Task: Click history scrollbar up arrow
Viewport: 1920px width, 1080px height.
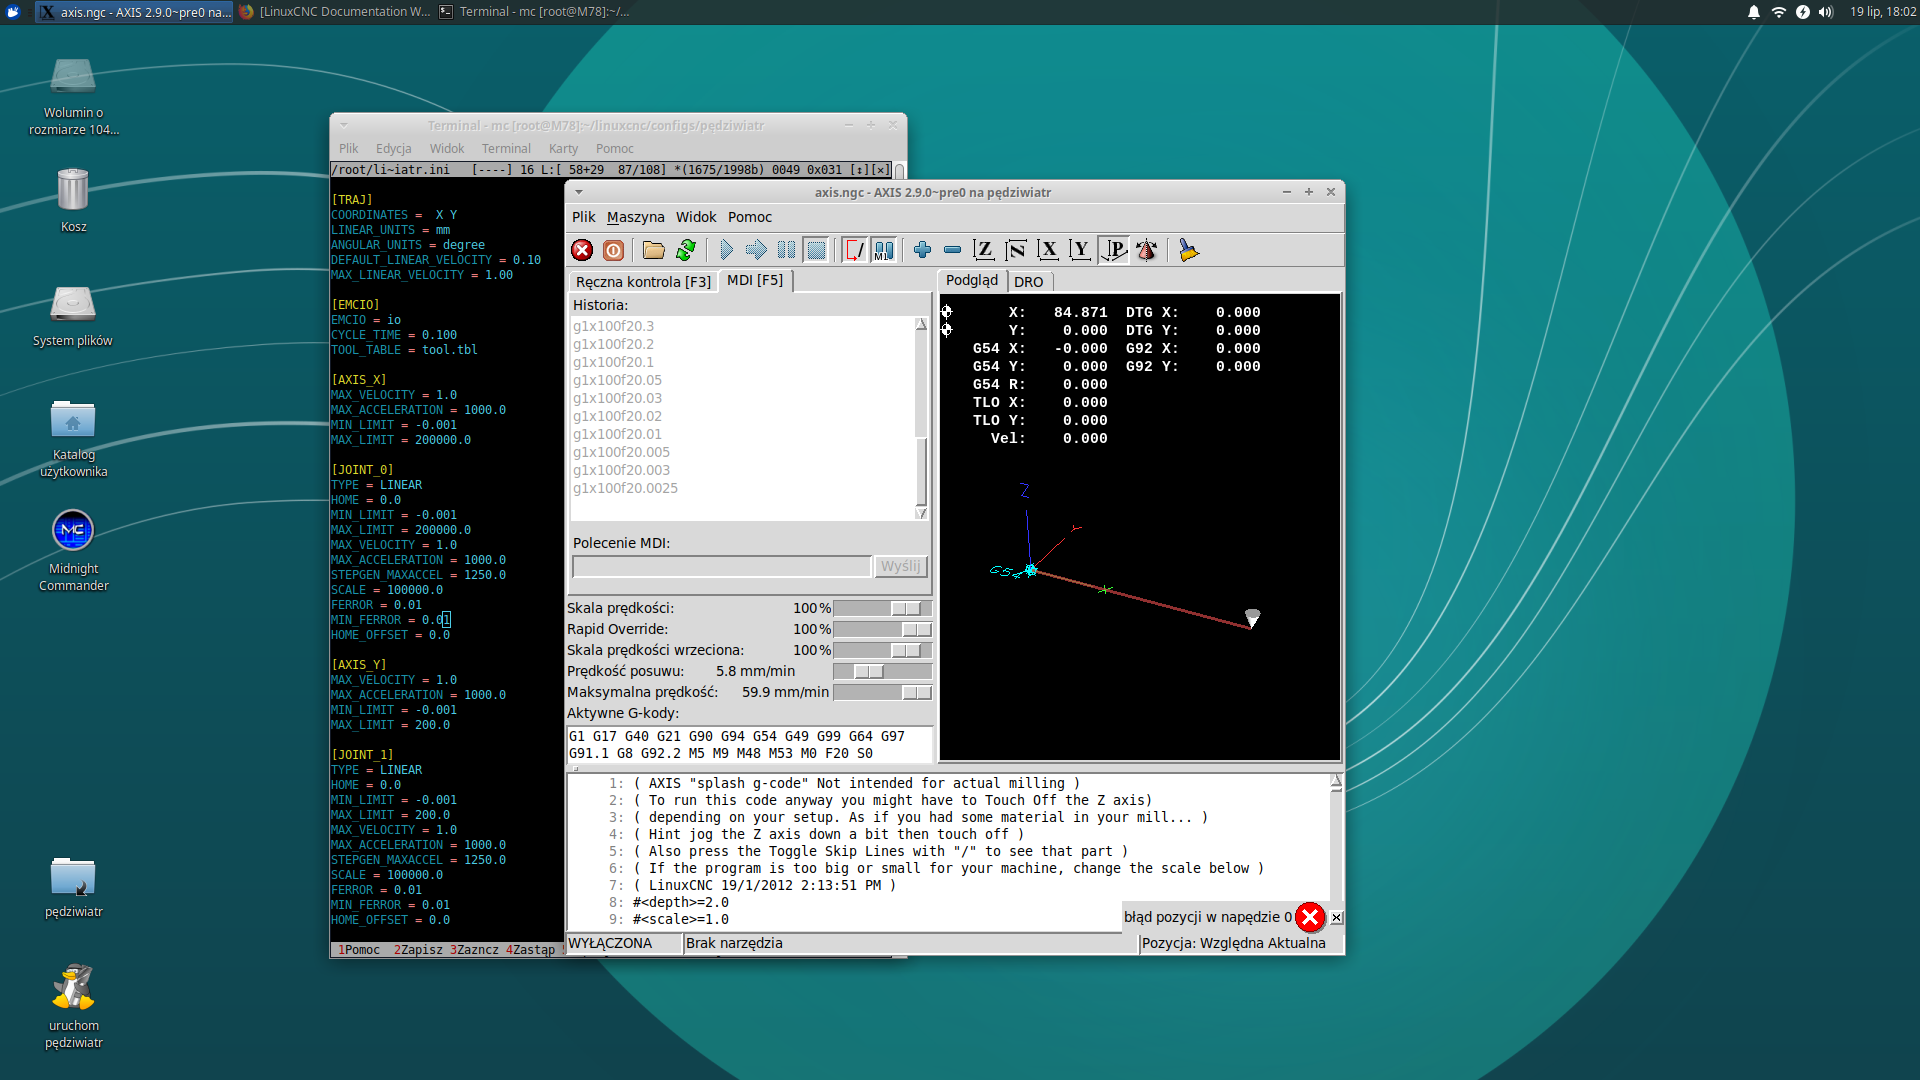Action: pyautogui.click(x=921, y=324)
